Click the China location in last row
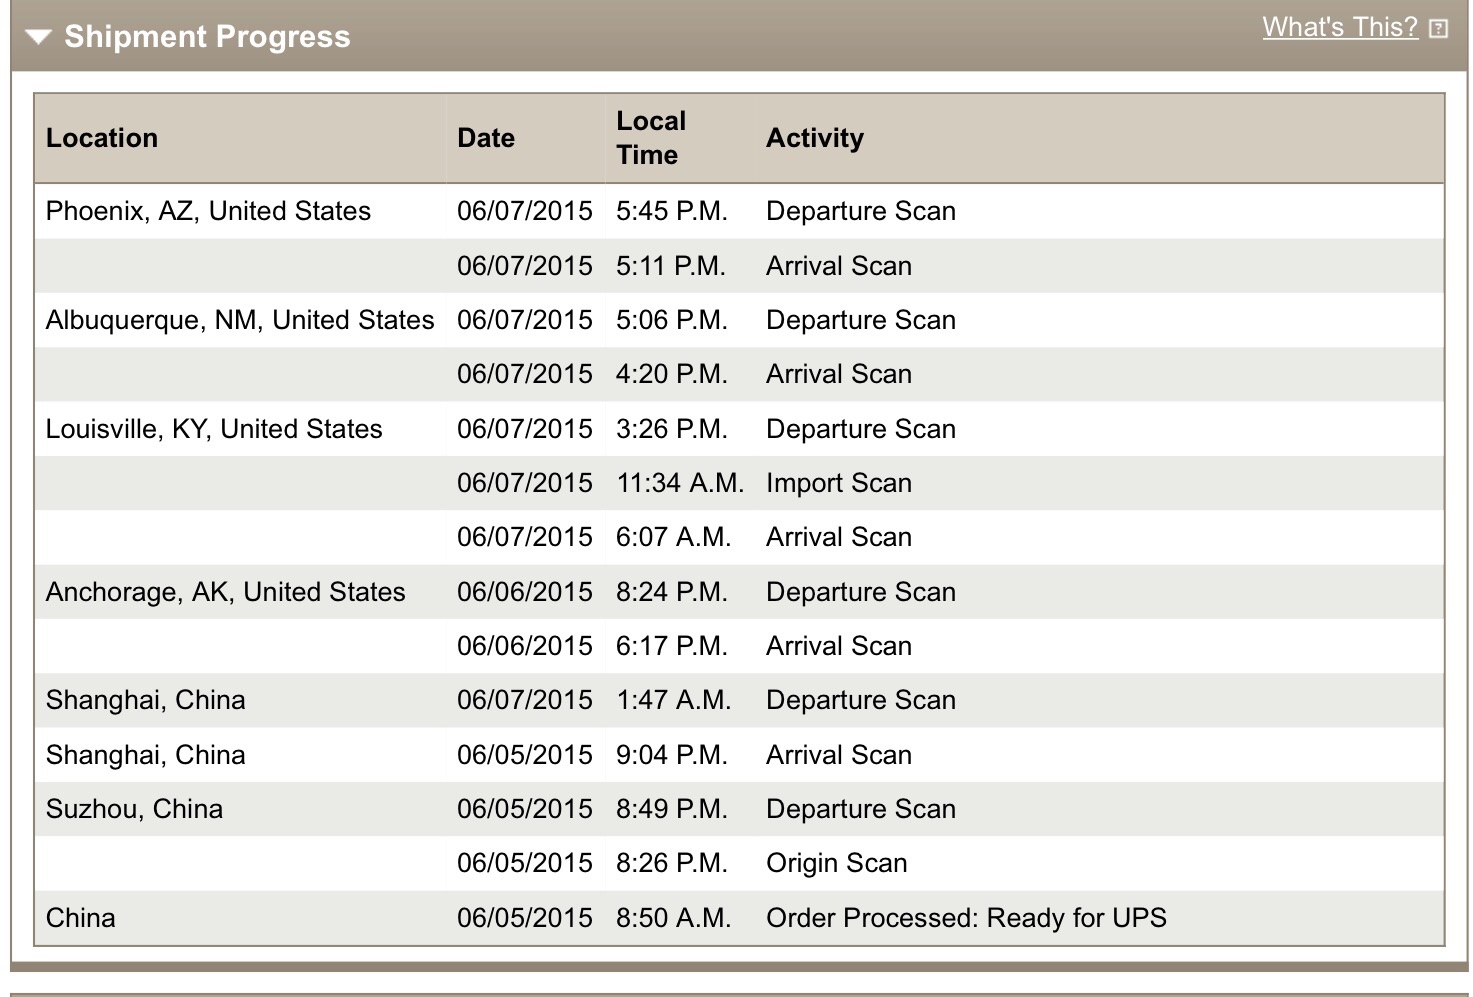The height and width of the screenshot is (997, 1473). pyautogui.click(x=81, y=918)
